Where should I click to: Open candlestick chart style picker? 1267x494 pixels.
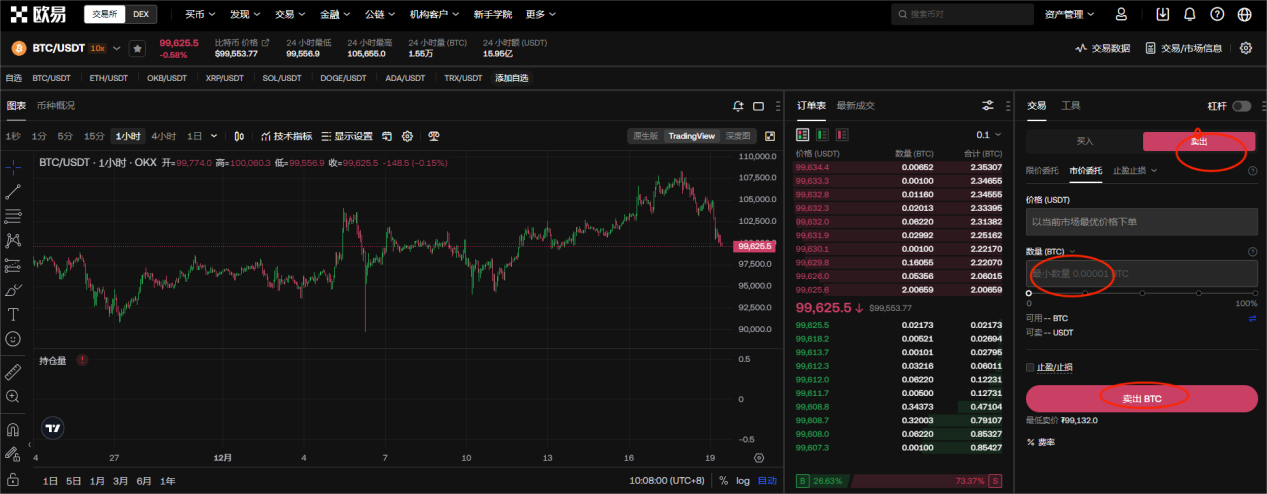pyautogui.click(x=240, y=136)
